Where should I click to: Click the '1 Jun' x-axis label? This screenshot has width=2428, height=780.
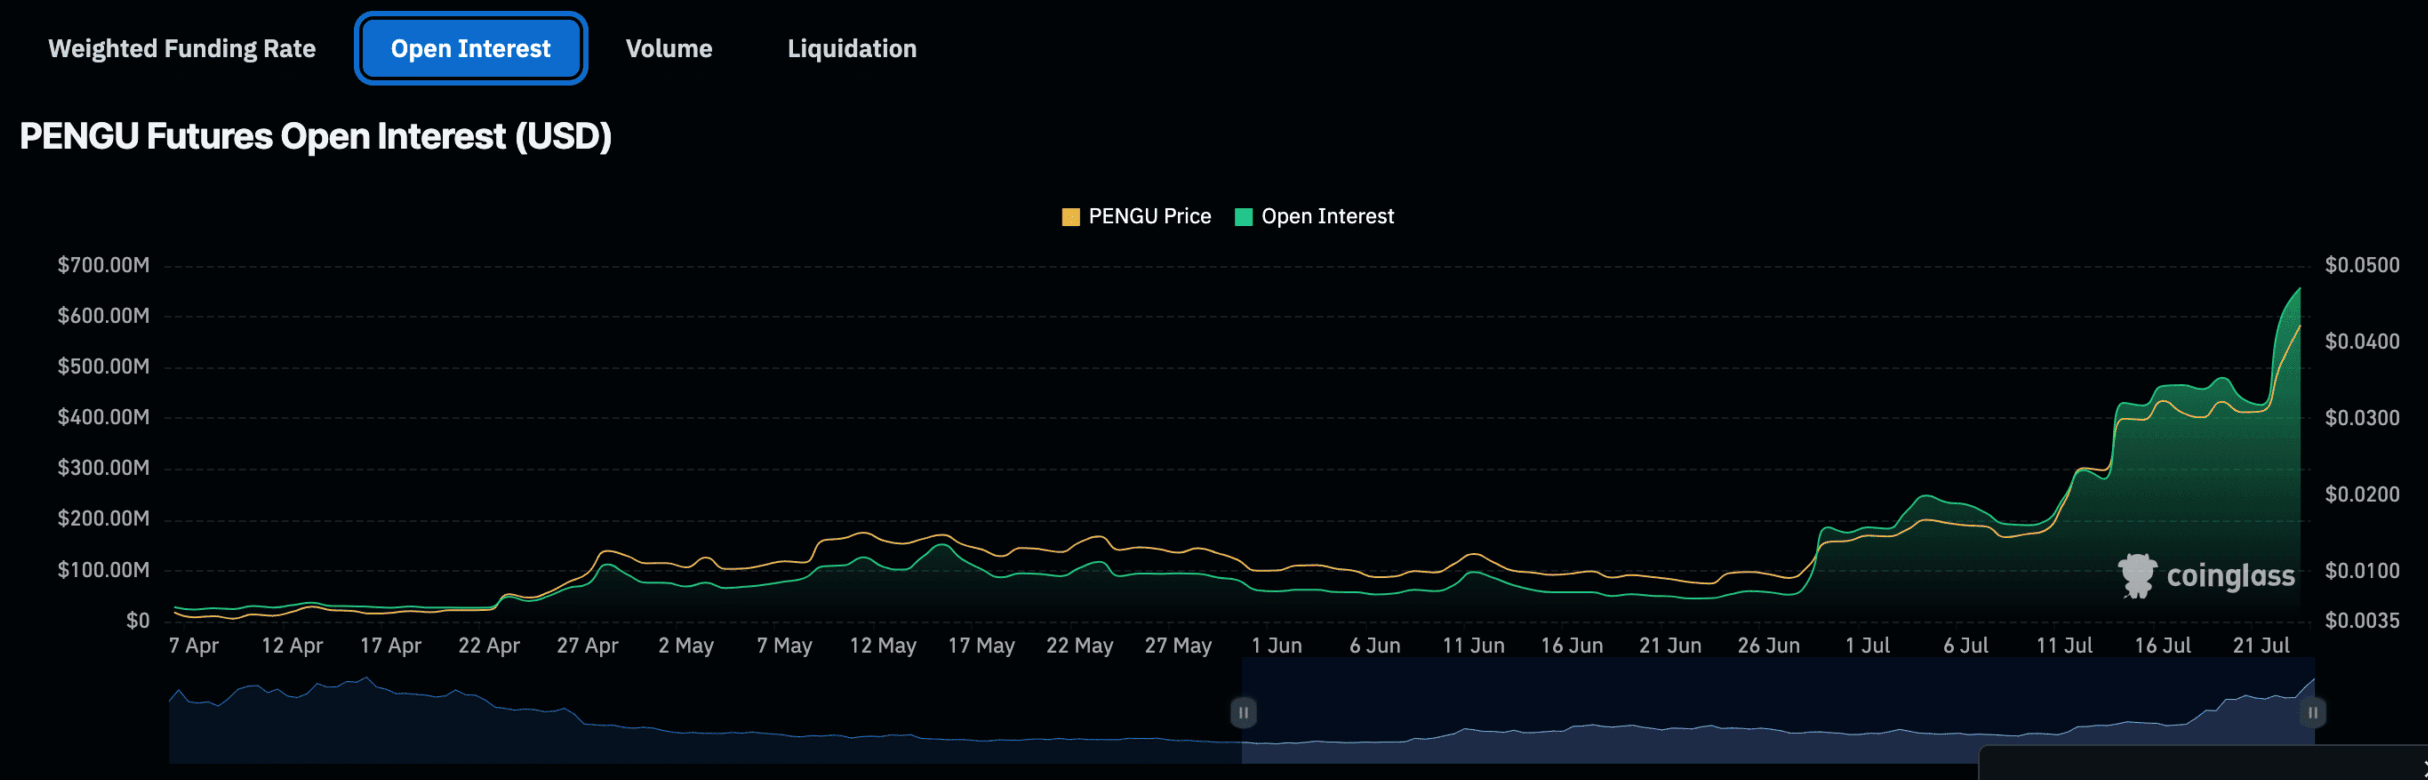pos(1276,646)
